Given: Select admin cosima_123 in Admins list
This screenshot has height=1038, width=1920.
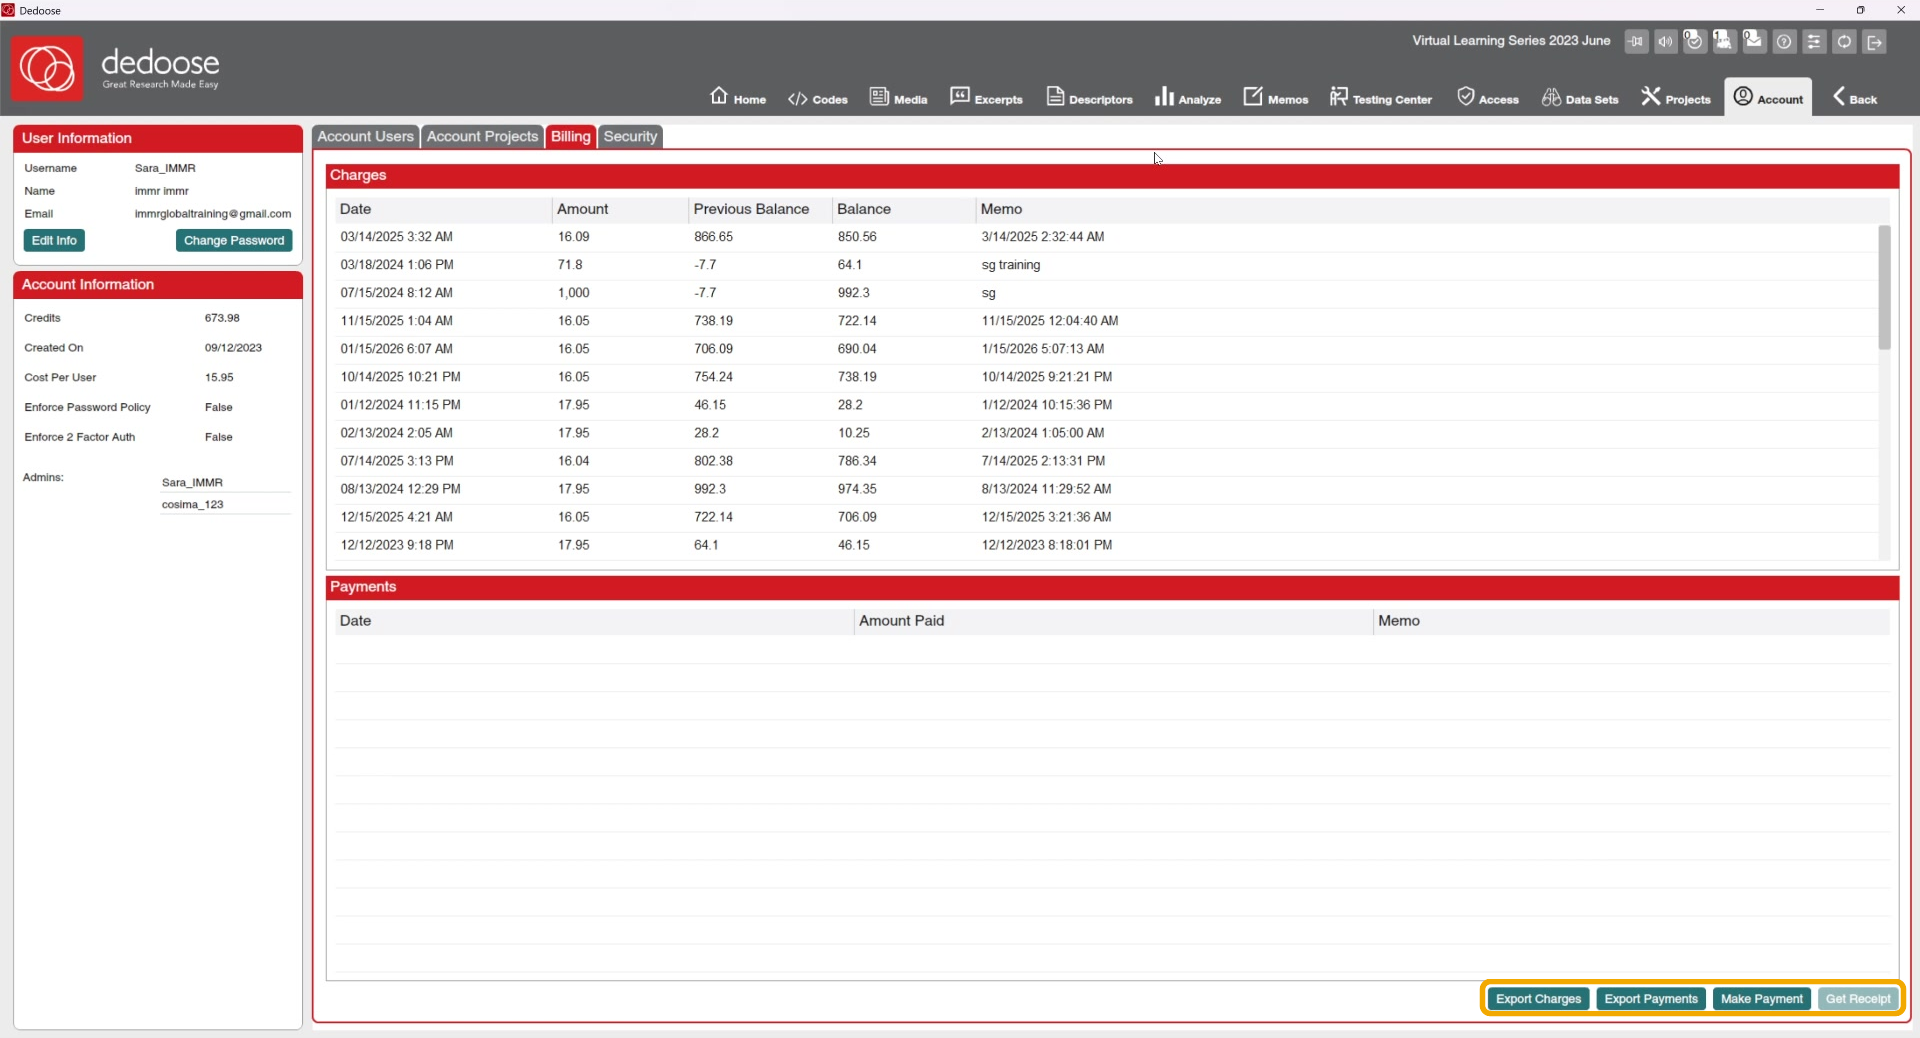Looking at the screenshot, I should 225,505.
